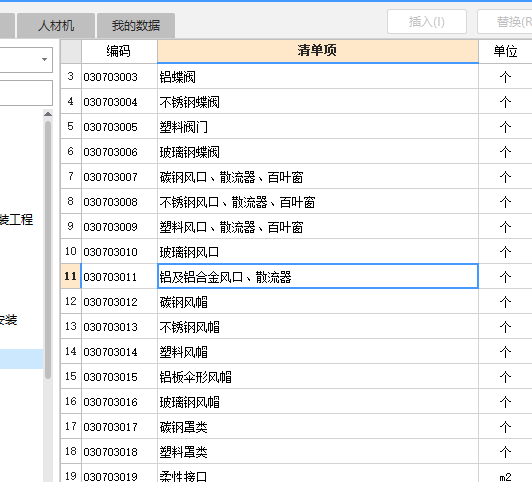Click the 清单项 column header
Screen dimensions: 532x482
[x=318, y=51]
